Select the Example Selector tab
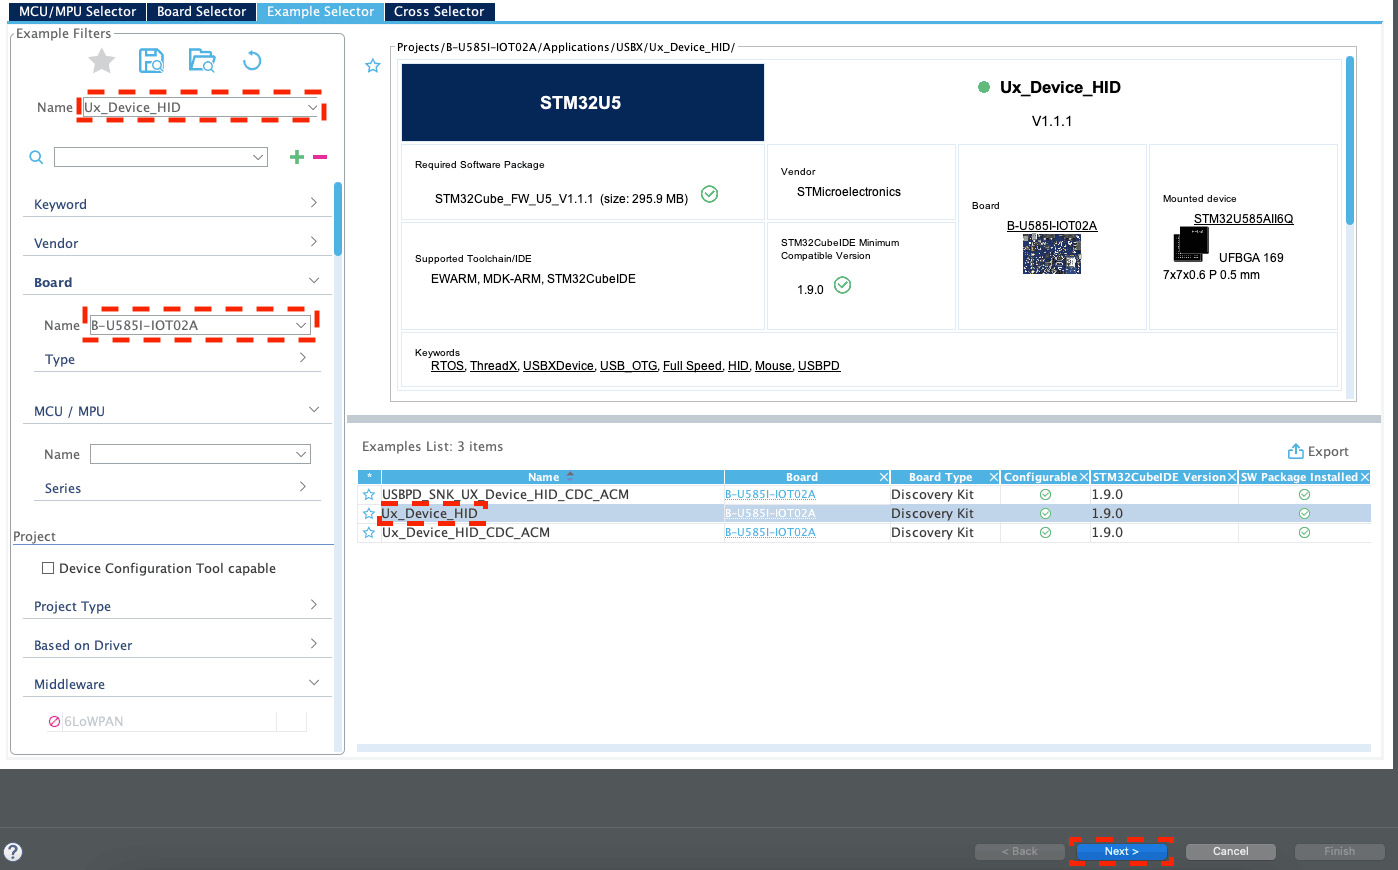 click(320, 11)
